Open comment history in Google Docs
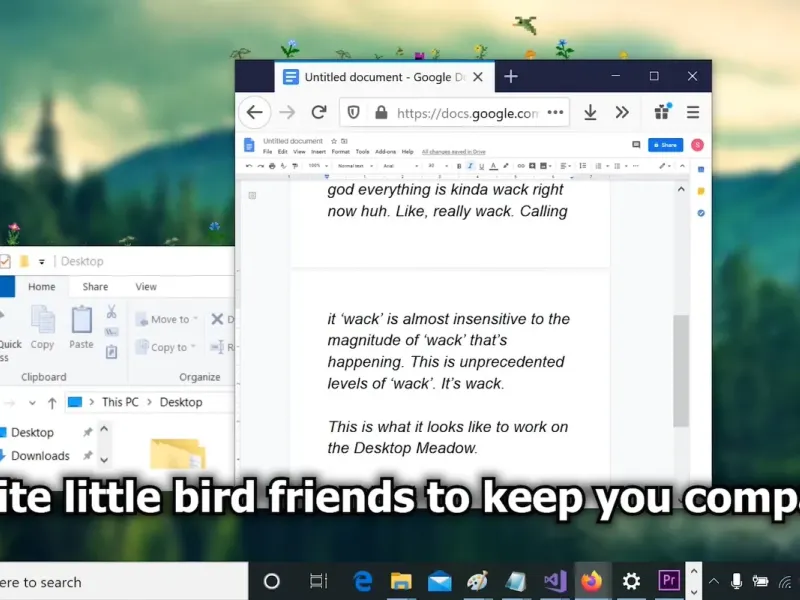 point(636,145)
